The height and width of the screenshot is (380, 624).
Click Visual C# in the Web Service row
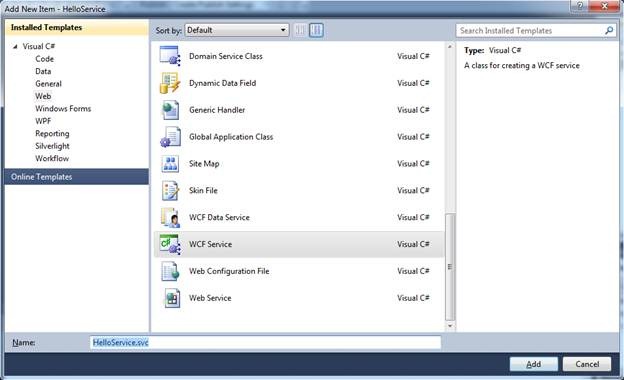(413, 298)
